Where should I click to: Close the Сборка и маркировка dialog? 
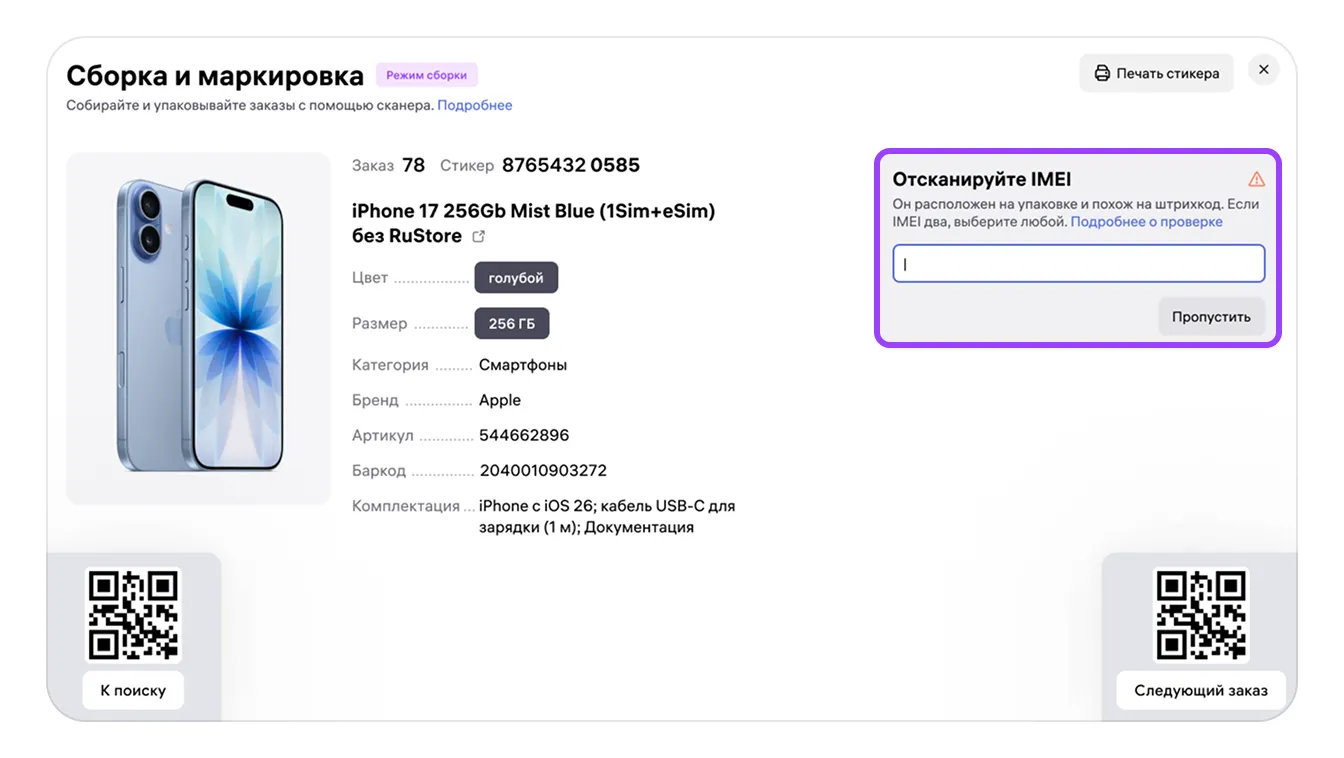coord(1264,70)
